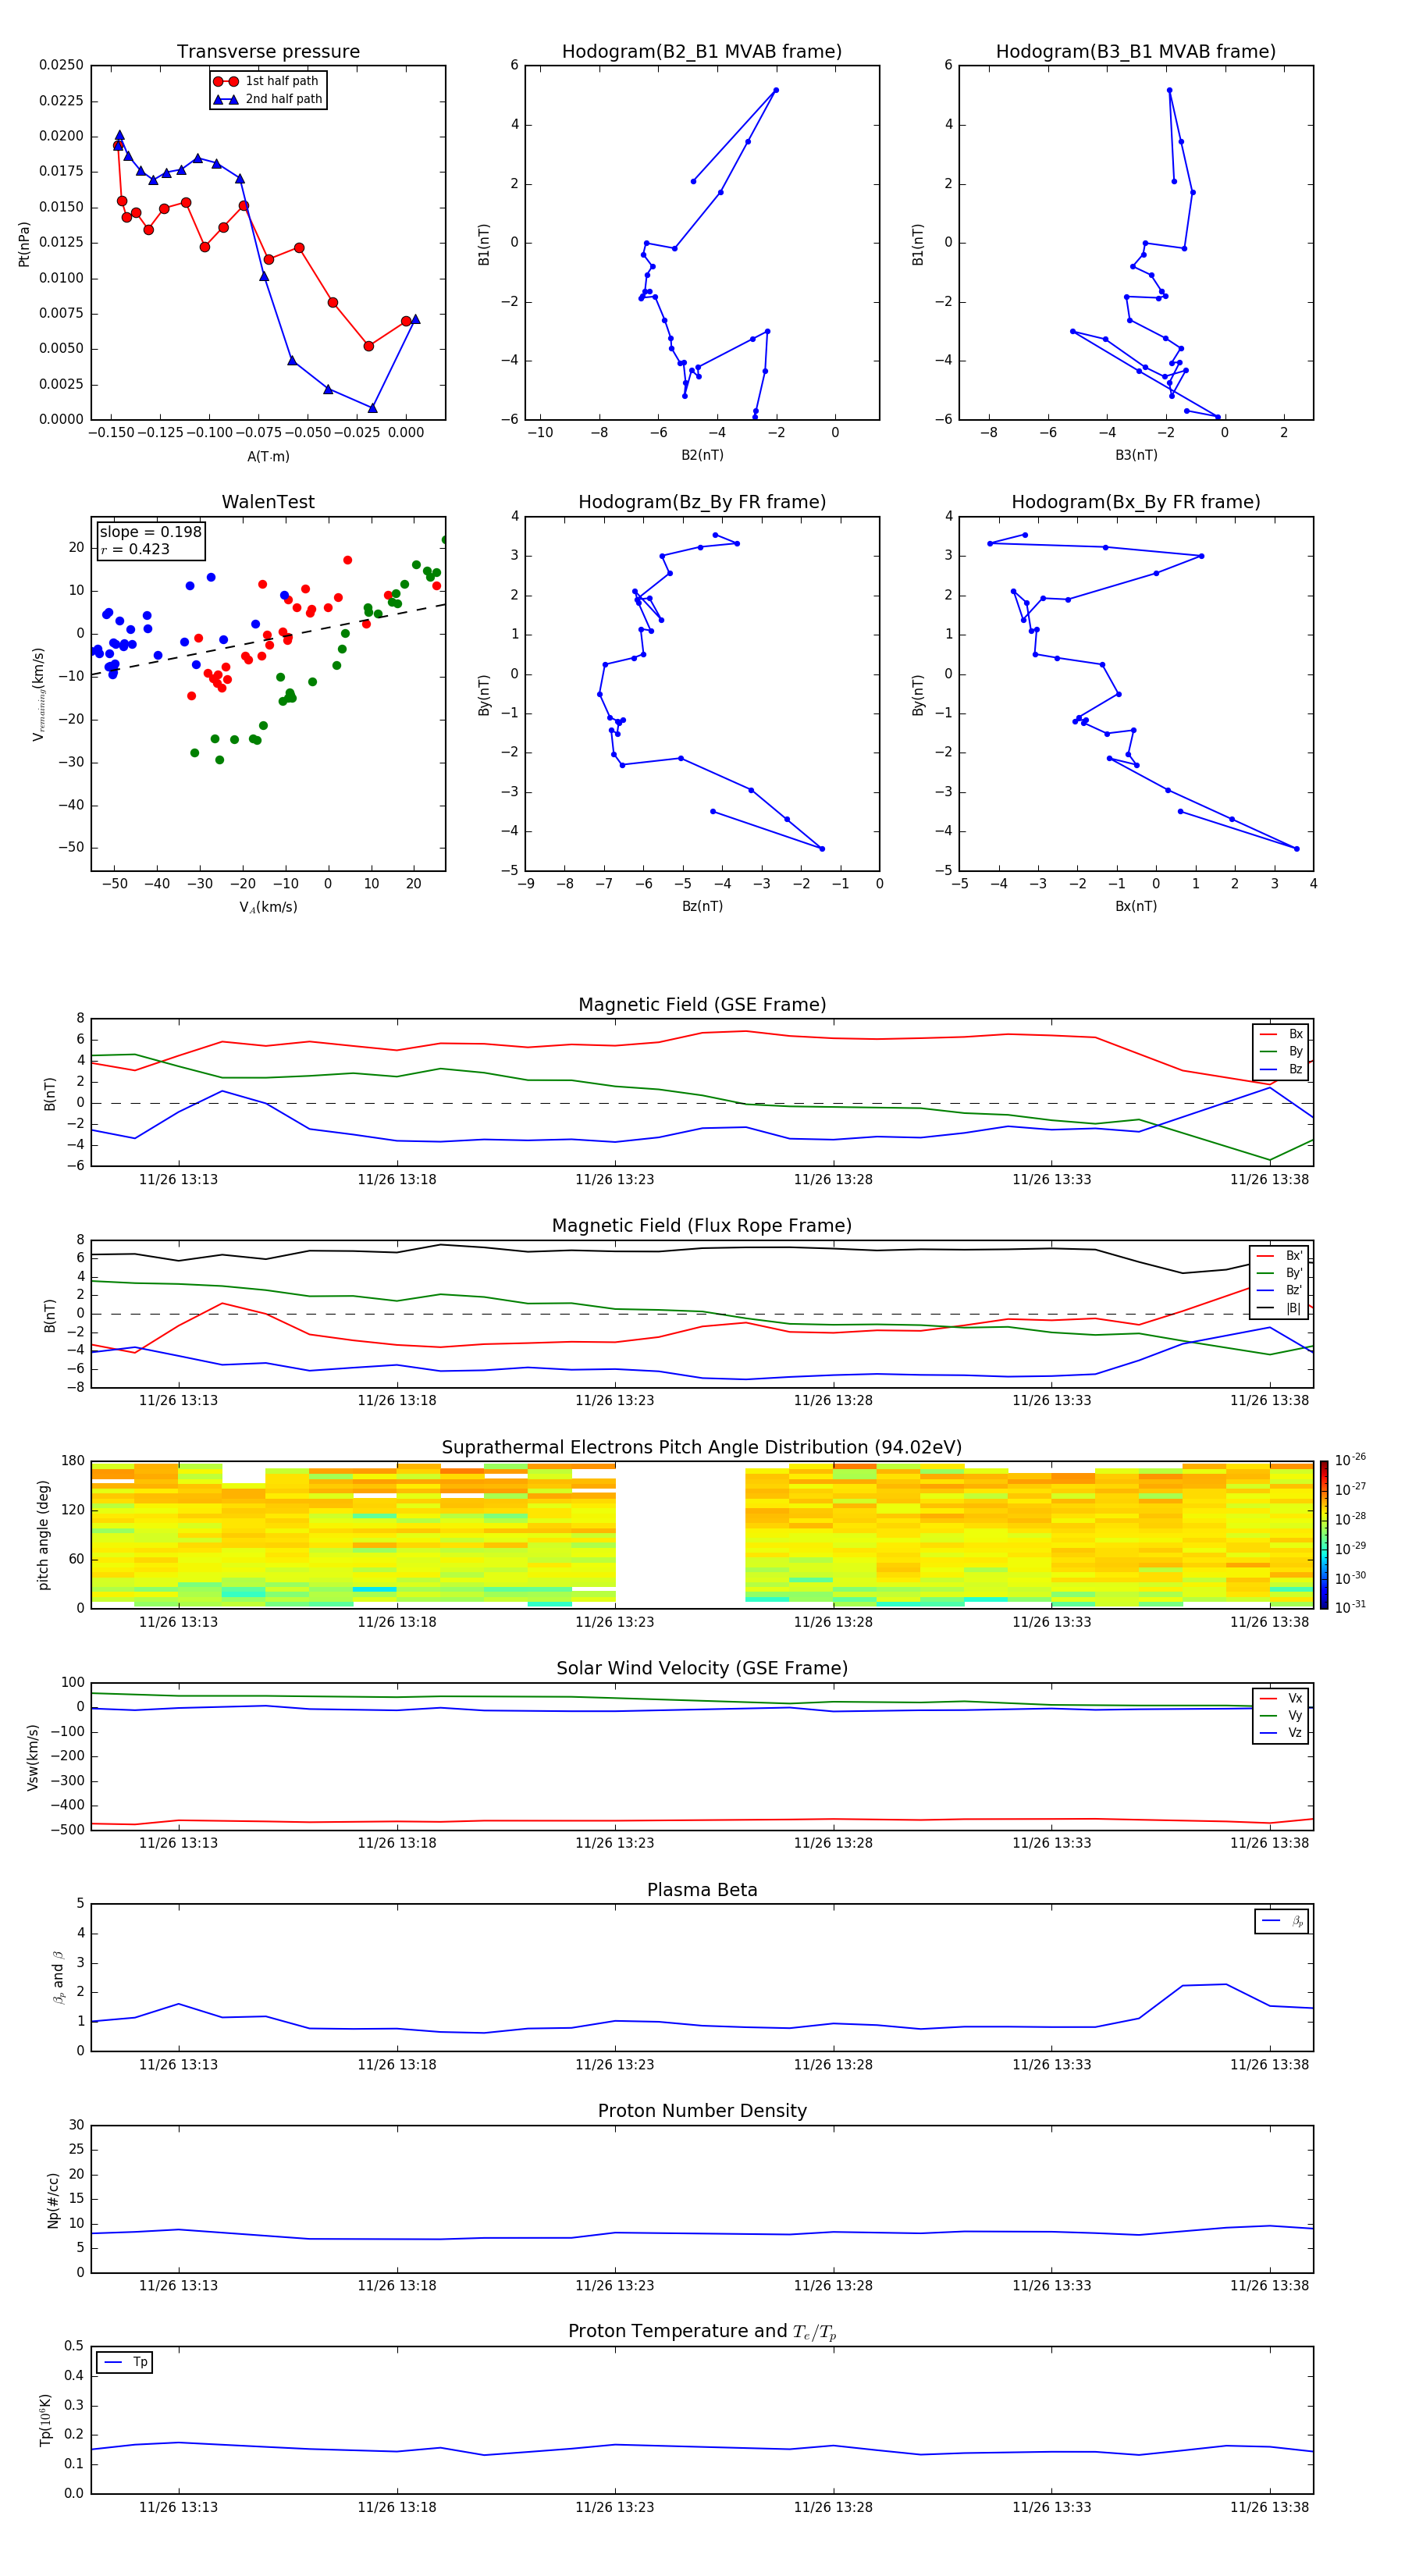Select "By'" in the Flux Rope legend
Screen dimensions: 1405x2576
pyautogui.click(x=1280, y=1273)
